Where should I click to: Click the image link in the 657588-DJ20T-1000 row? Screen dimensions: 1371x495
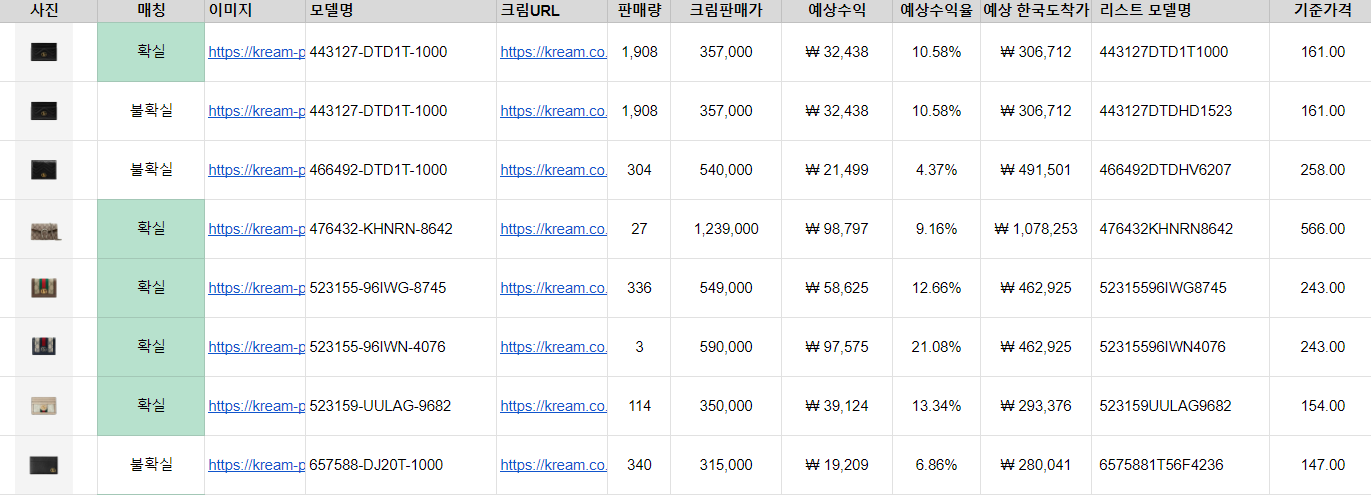(x=256, y=465)
